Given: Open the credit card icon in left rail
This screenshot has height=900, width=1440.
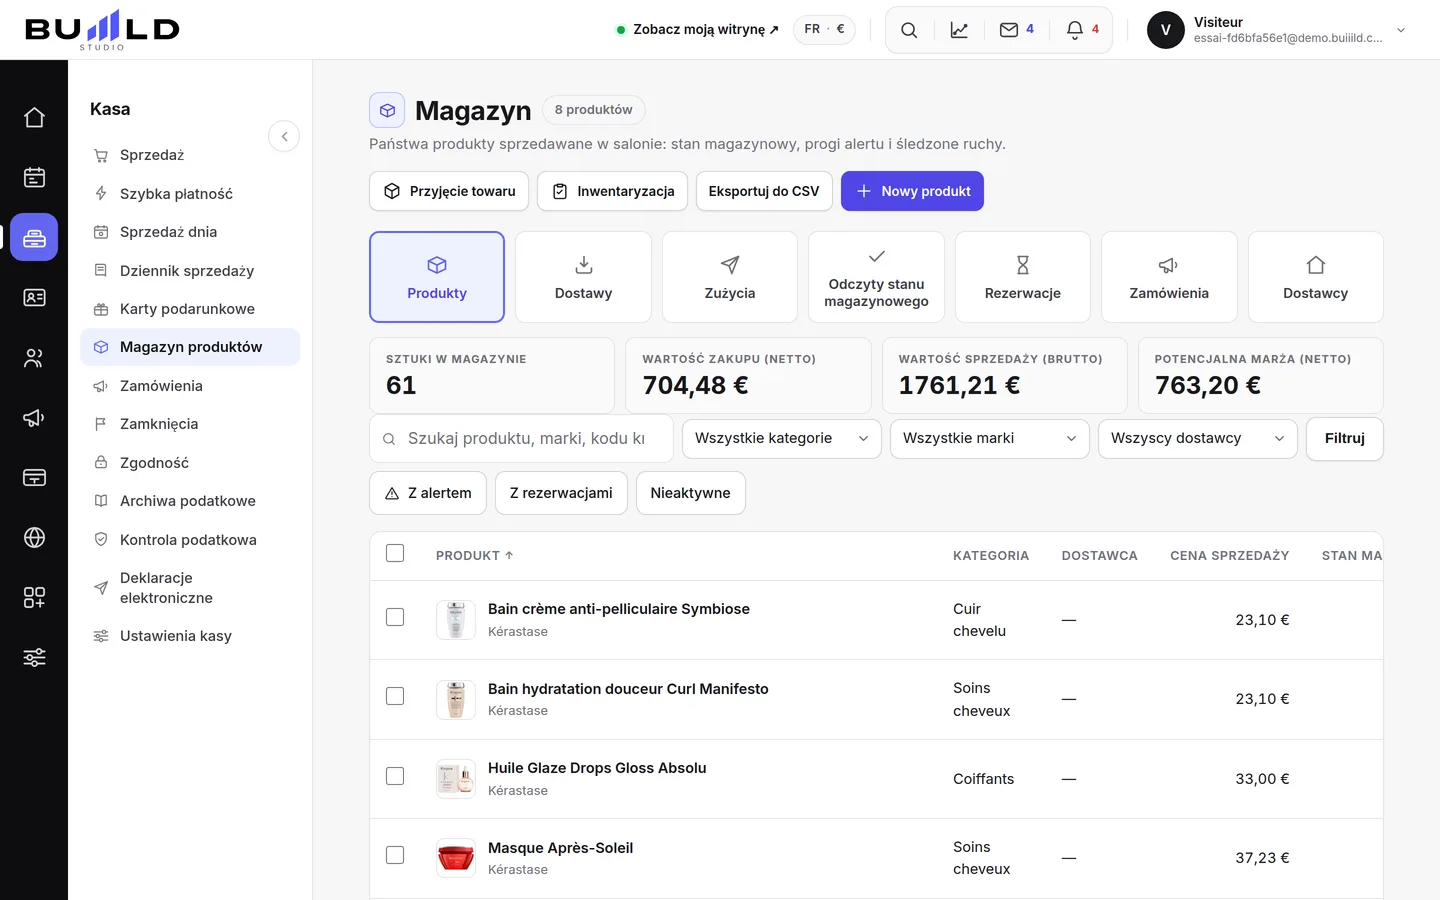Looking at the screenshot, I should (x=34, y=478).
